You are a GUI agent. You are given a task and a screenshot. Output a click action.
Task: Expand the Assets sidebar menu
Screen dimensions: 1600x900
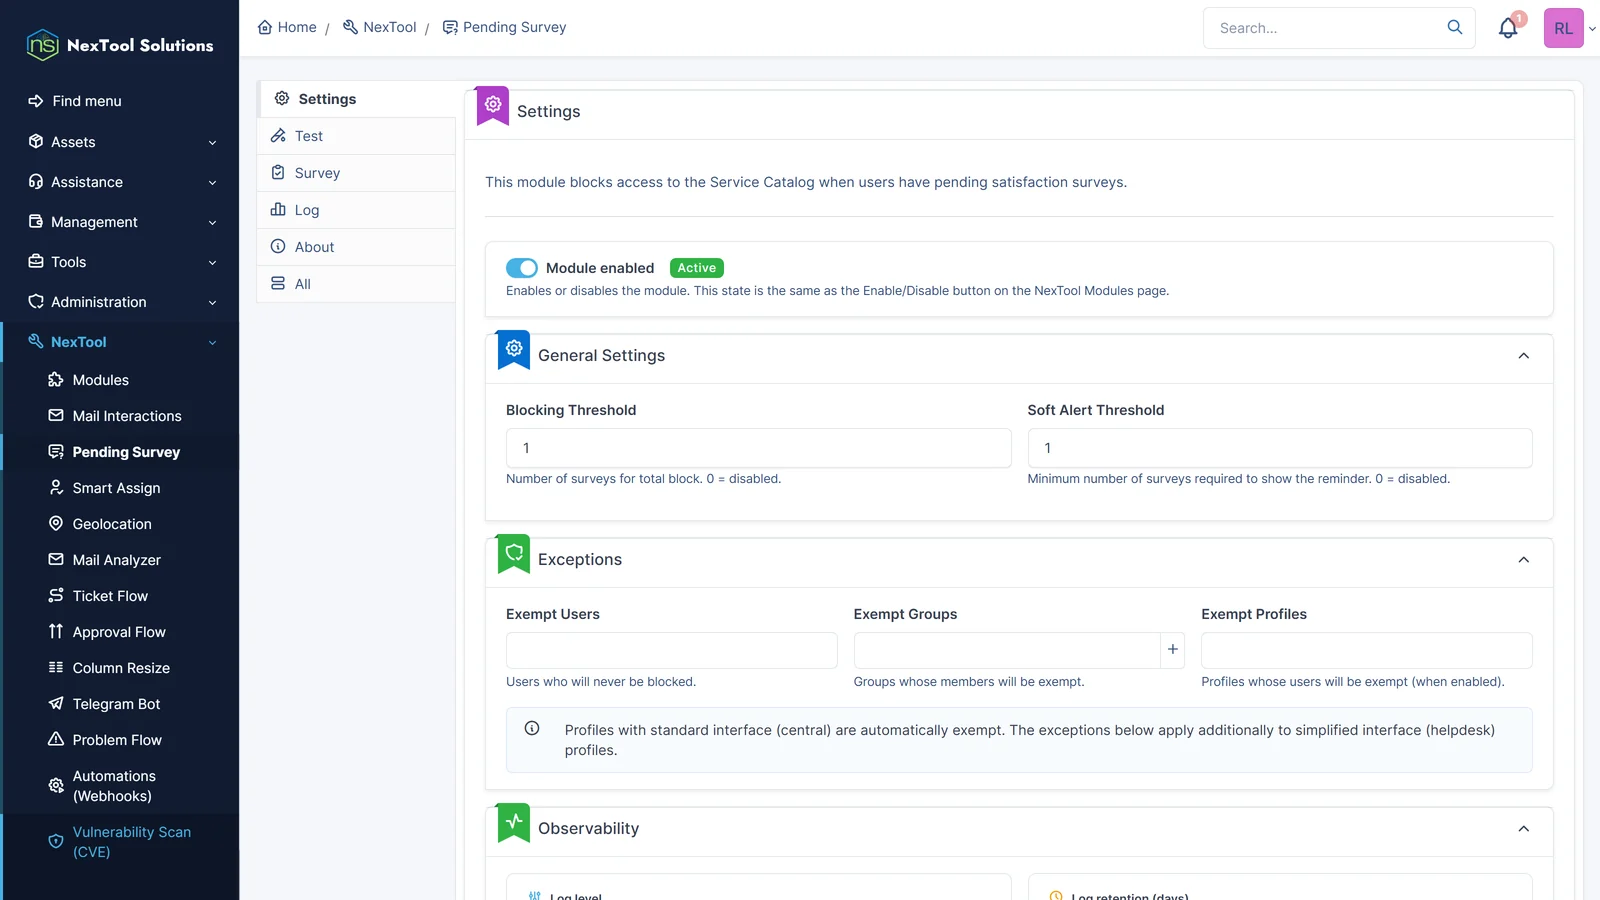tap(120, 142)
